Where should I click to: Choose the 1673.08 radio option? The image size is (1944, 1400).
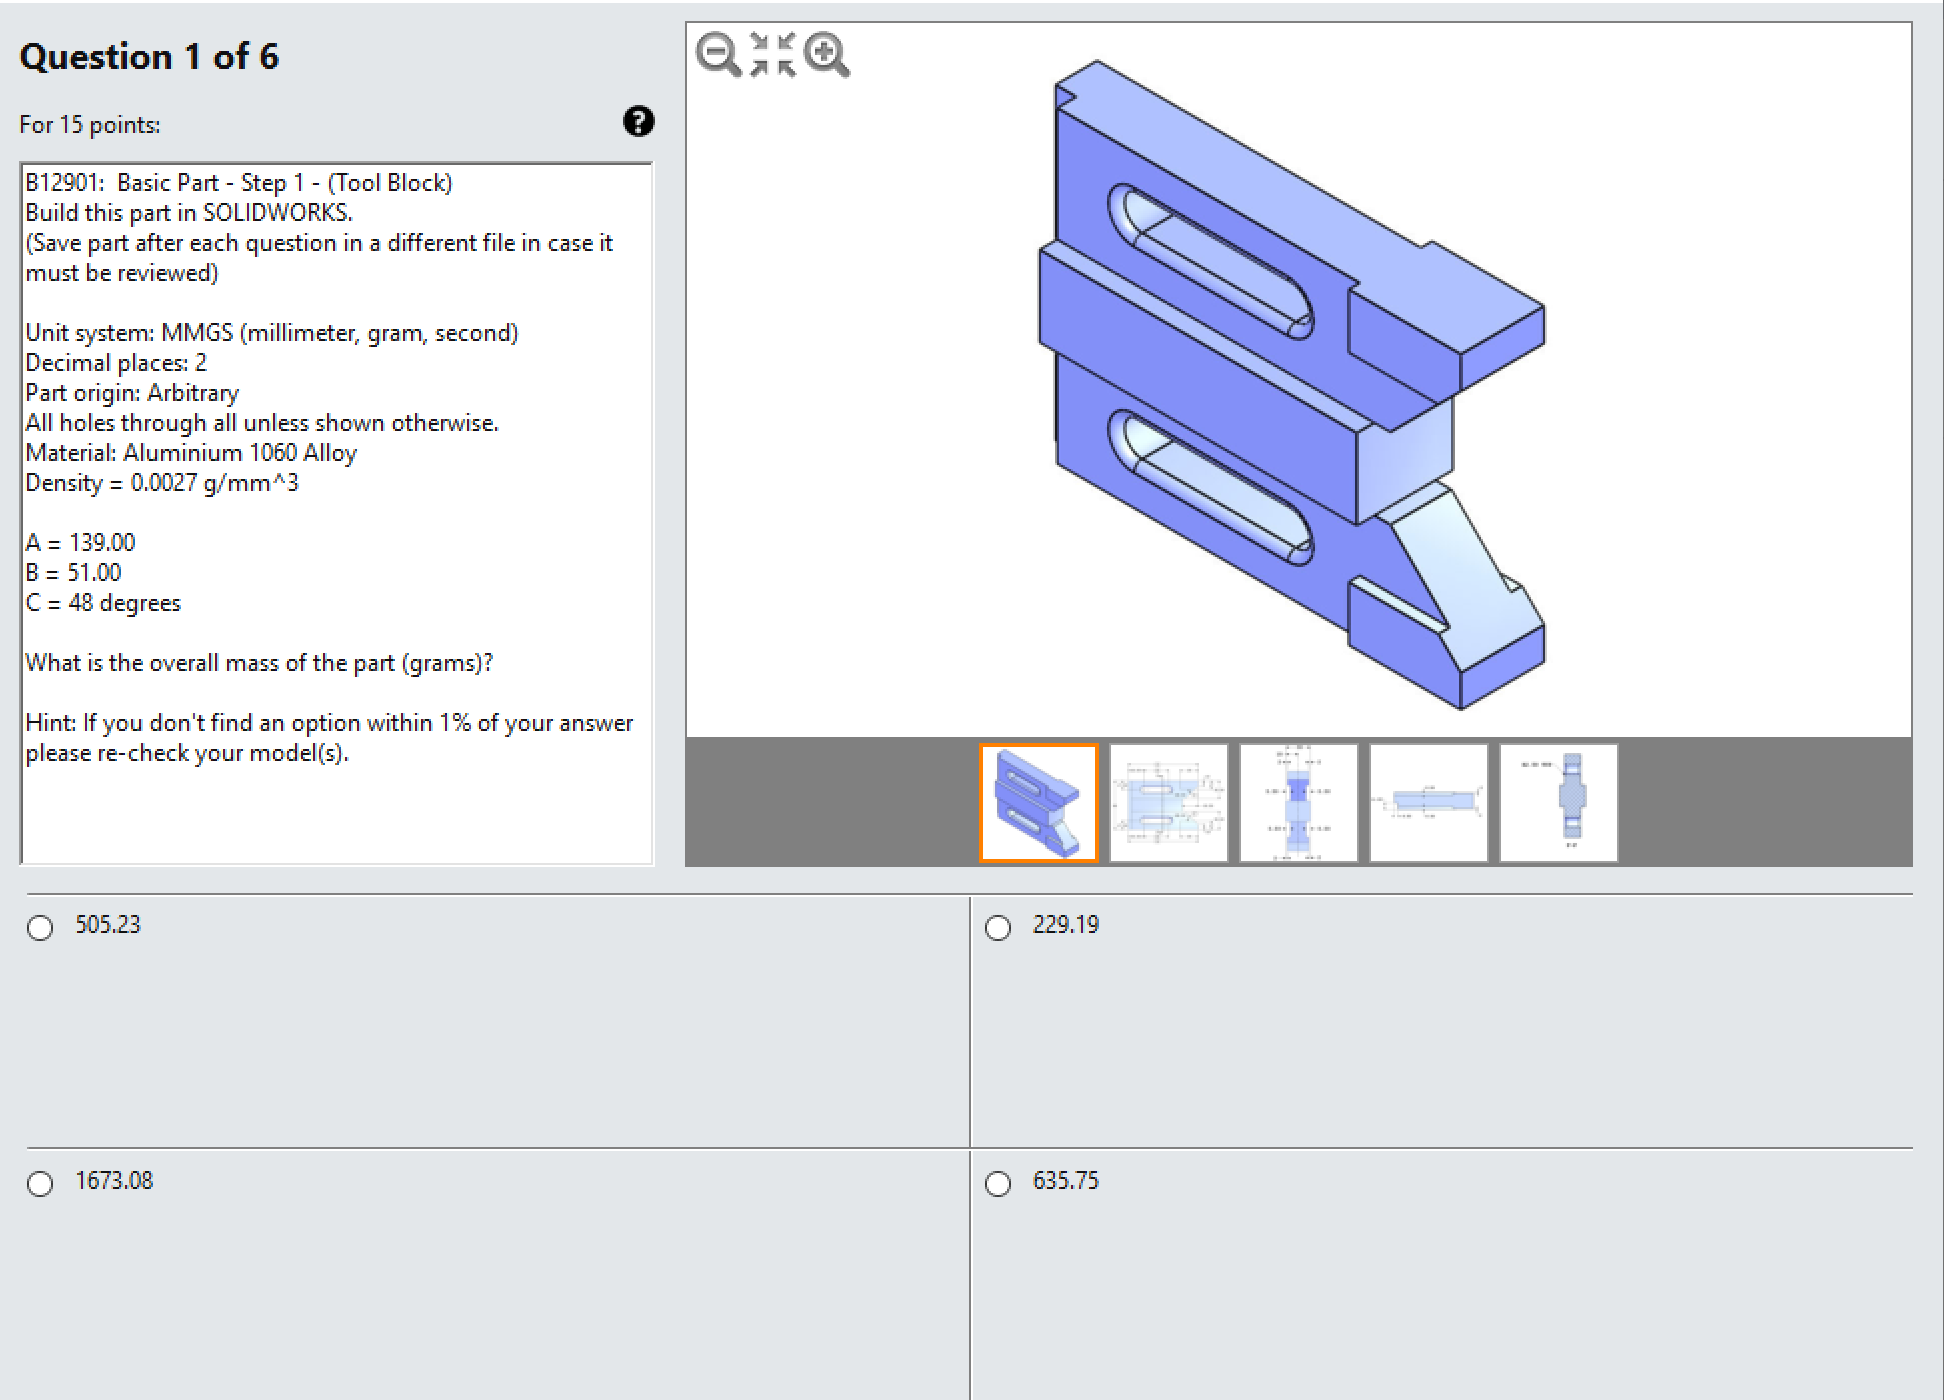click(x=40, y=1184)
